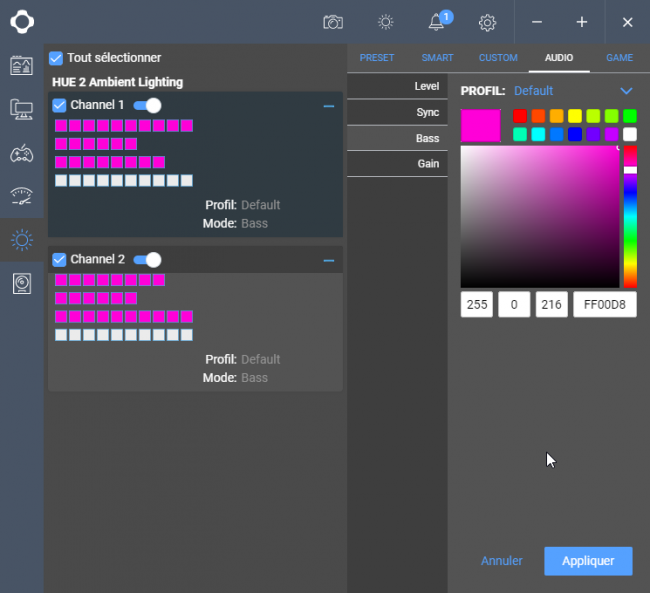This screenshot has width=650, height=593.
Task: Uncheck the Channel 2 checkbox
Action: point(59,260)
